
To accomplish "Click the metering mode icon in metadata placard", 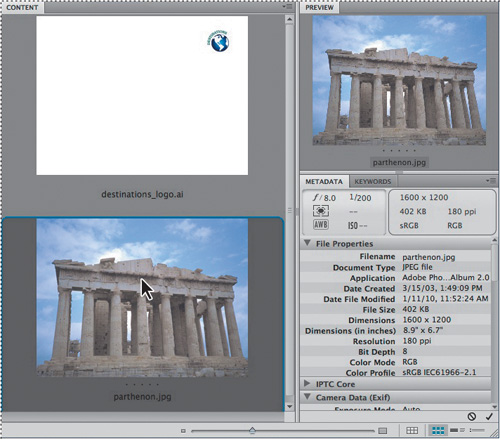I will click(321, 211).
